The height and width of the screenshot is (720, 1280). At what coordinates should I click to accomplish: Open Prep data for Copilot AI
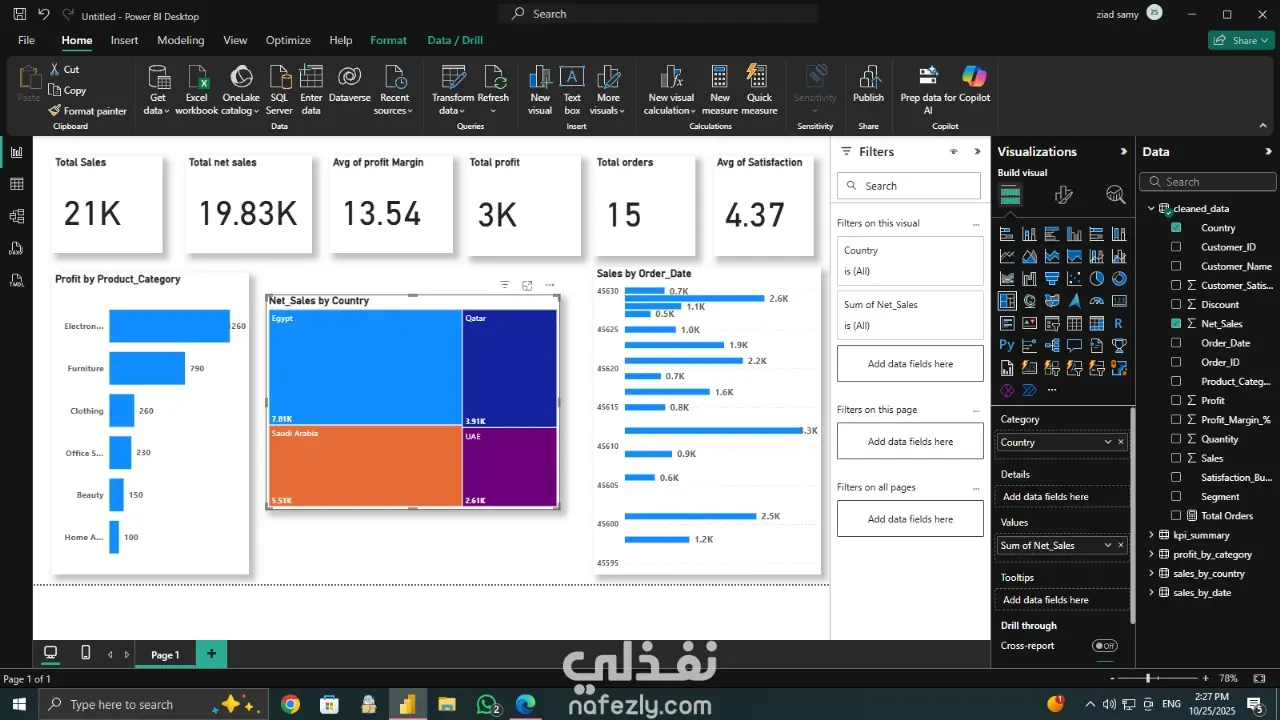928,90
